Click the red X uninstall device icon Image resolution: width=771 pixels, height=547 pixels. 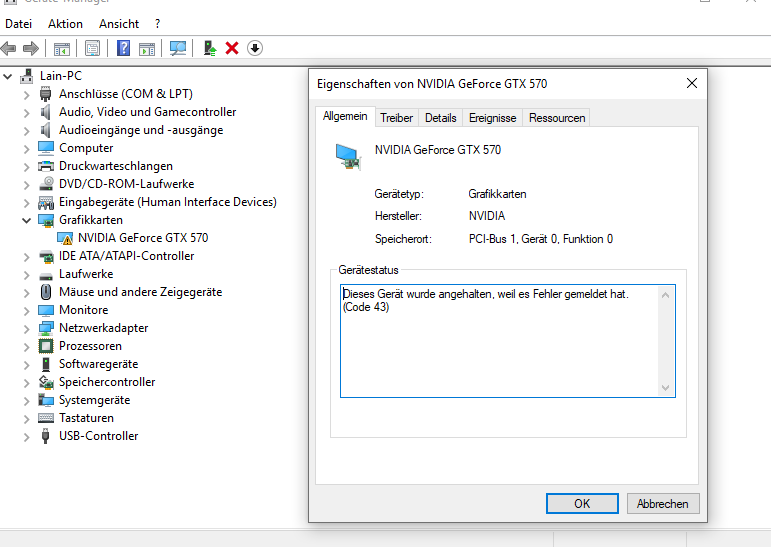click(232, 48)
